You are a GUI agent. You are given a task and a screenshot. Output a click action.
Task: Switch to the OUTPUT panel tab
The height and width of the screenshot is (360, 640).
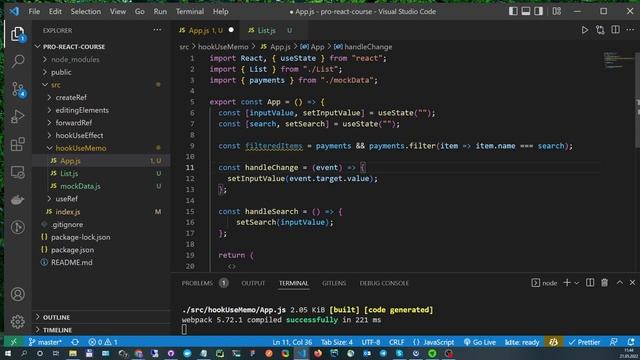click(253, 283)
